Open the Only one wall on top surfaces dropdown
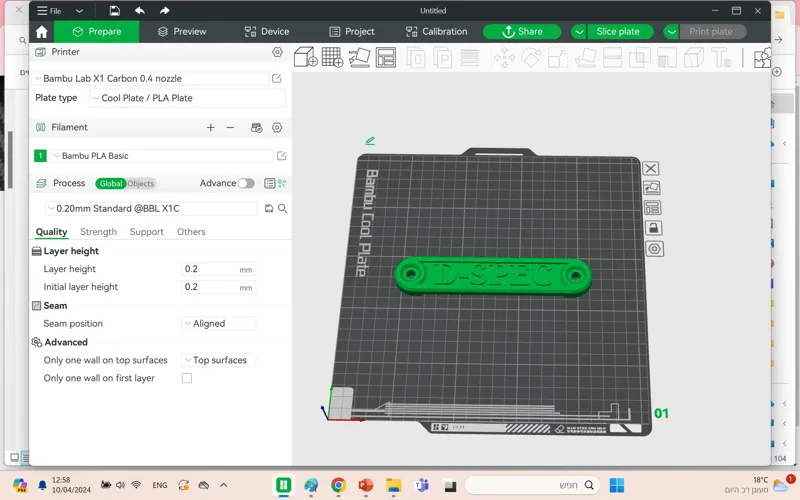 pos(218,360)
